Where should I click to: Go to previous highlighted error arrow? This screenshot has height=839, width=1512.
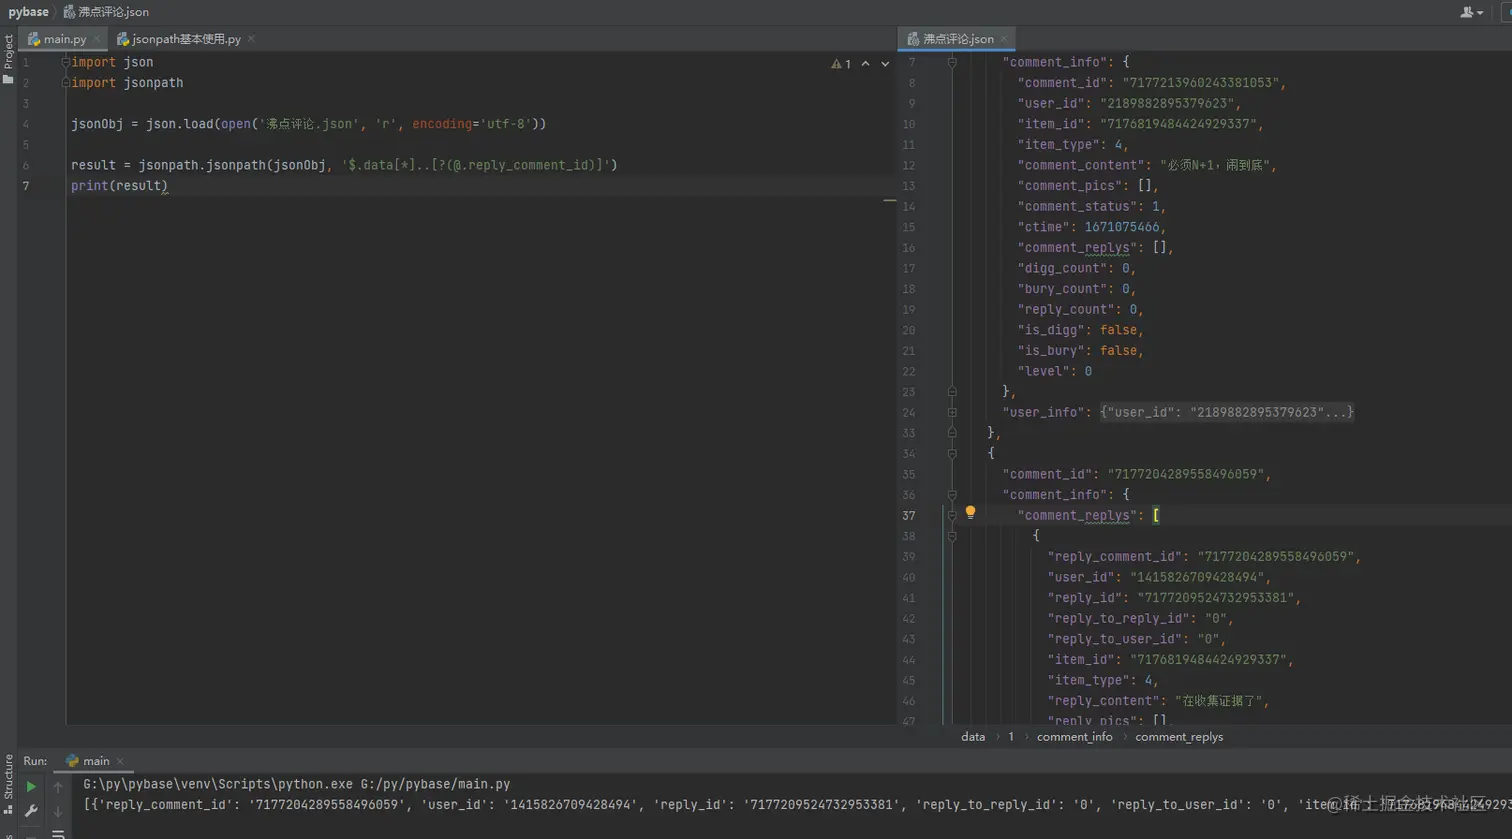(866, 64)
